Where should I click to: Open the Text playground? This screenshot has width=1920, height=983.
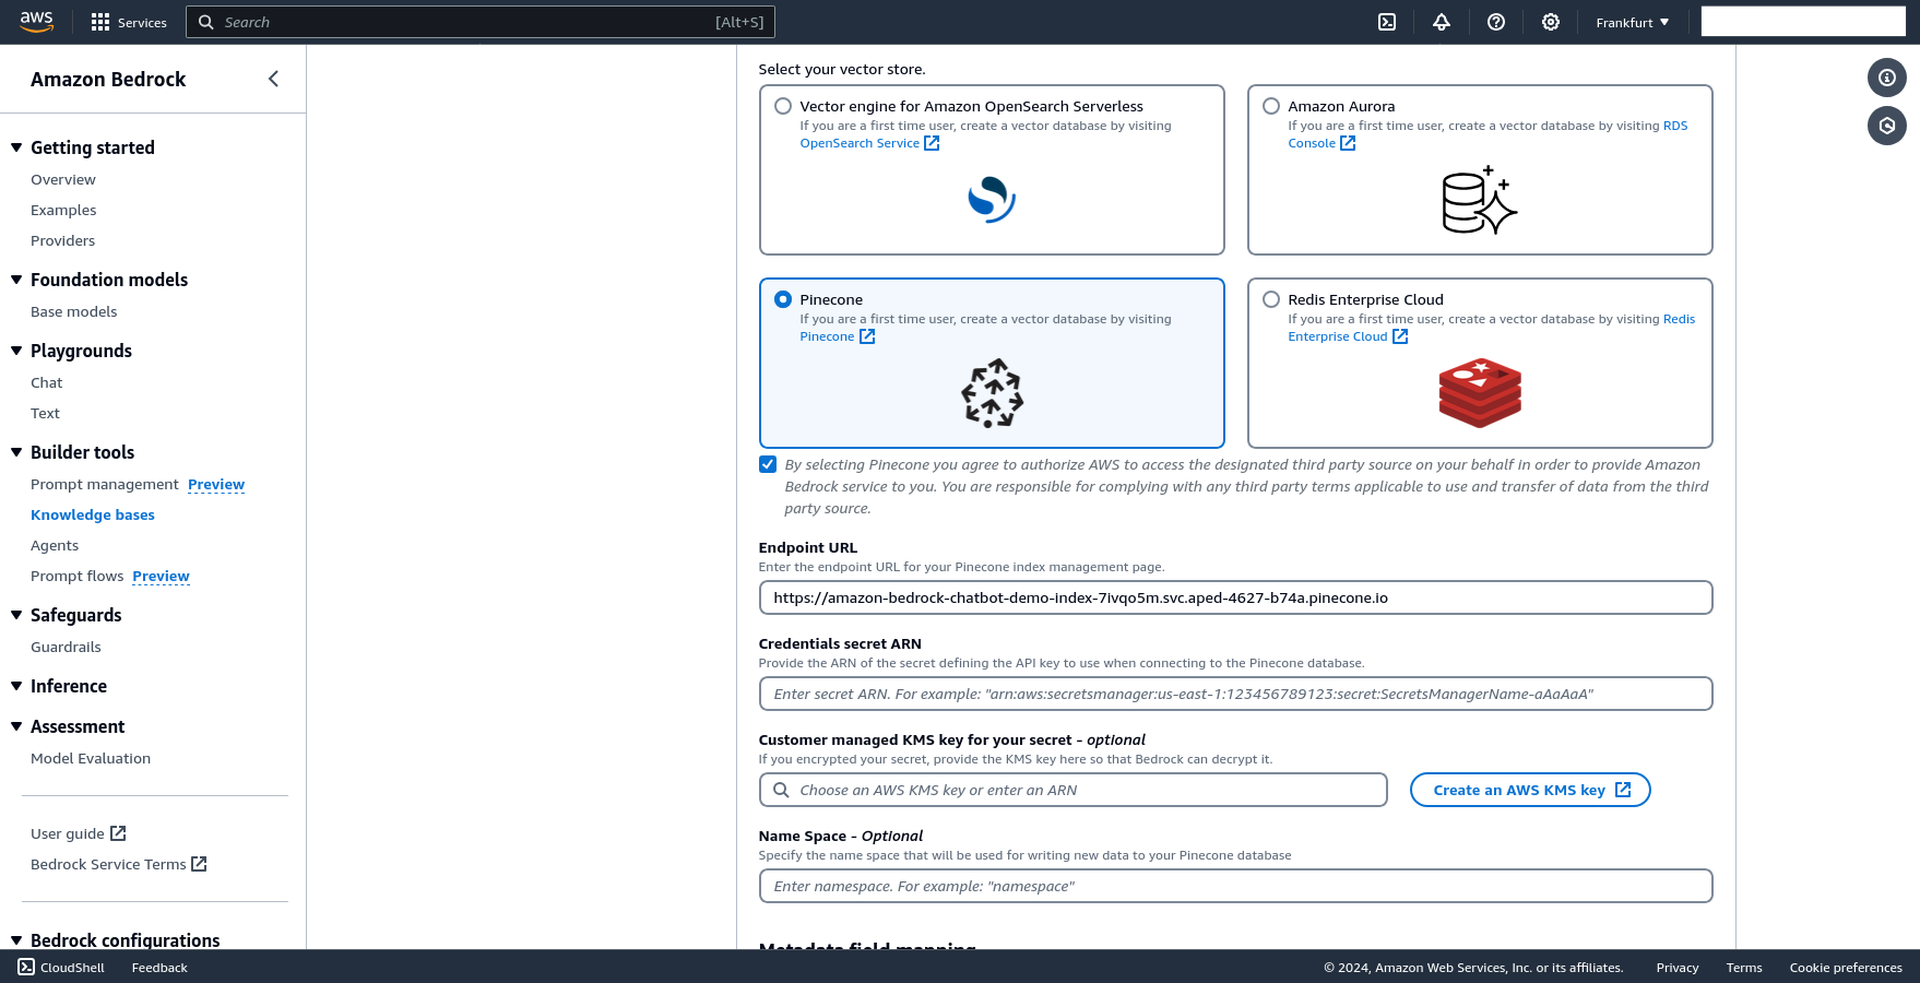pyautogui.click(x=45, y=414)
